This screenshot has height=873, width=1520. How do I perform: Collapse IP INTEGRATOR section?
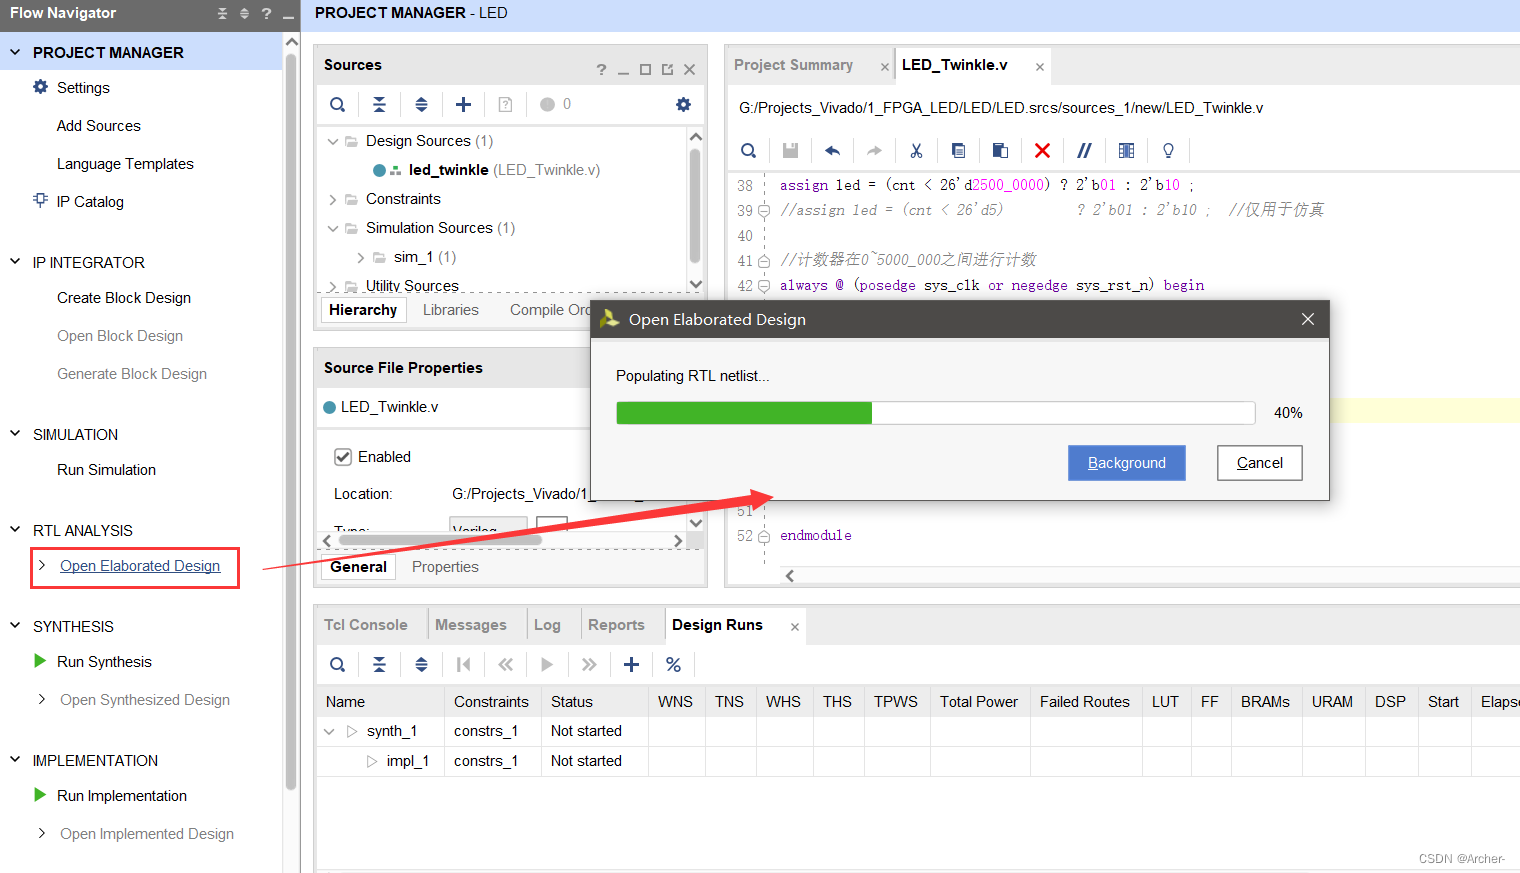[15, 262]
